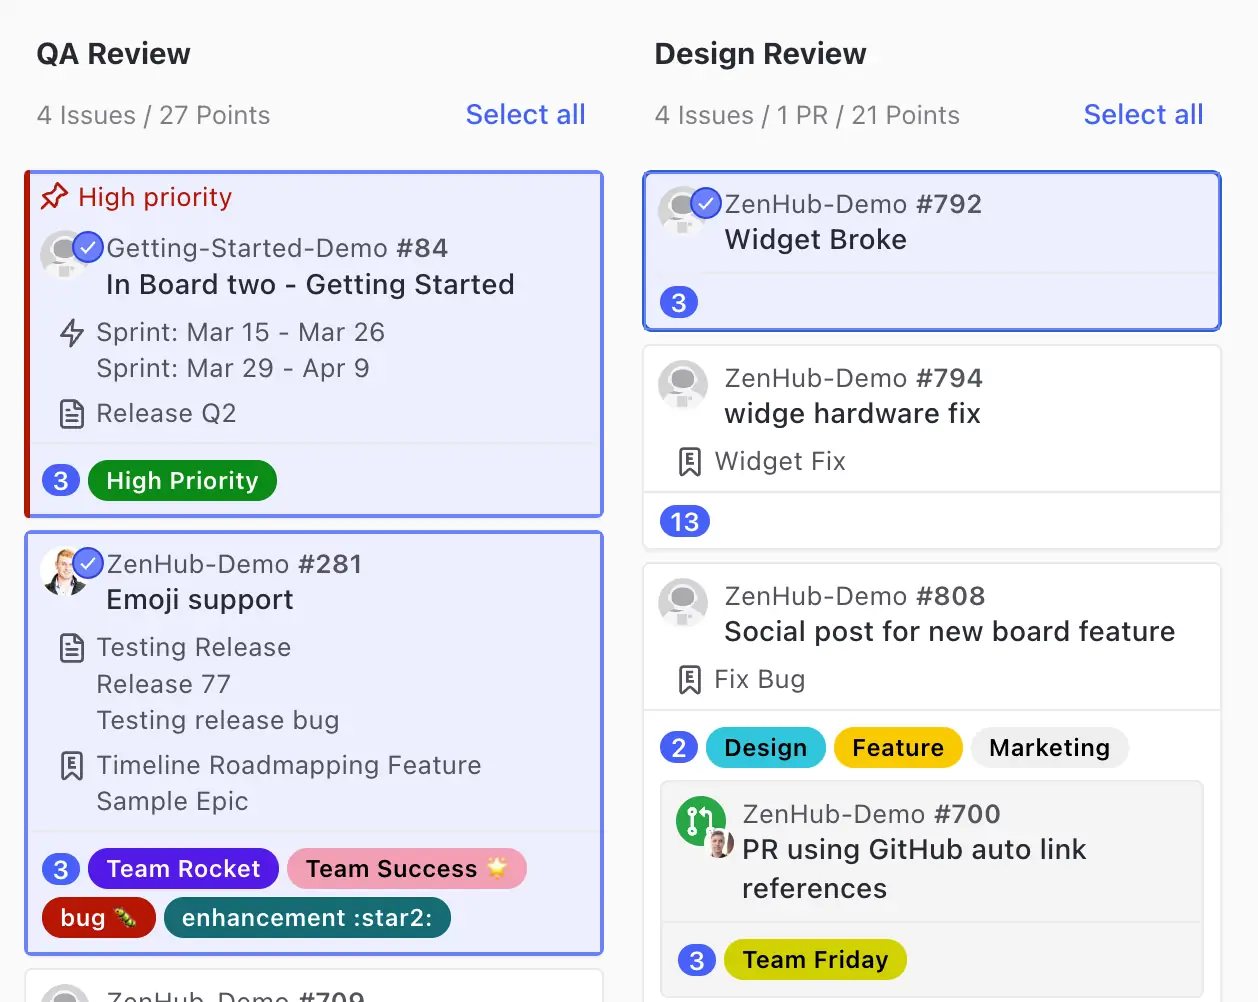Click the High priority pin icon

click(x=54, y=197)
